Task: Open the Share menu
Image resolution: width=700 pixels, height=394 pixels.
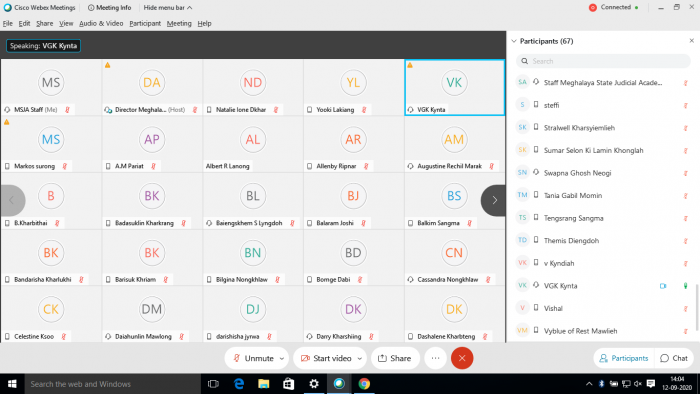Action: pos(45,24)
